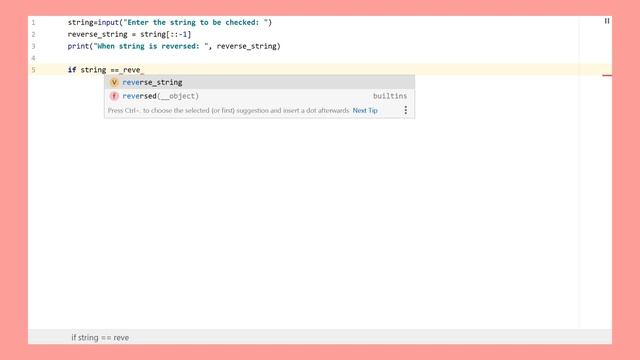This screenshot has height=360, width=640.
Task: Click line number 1 in the gutter
Action: click(33, 22)
